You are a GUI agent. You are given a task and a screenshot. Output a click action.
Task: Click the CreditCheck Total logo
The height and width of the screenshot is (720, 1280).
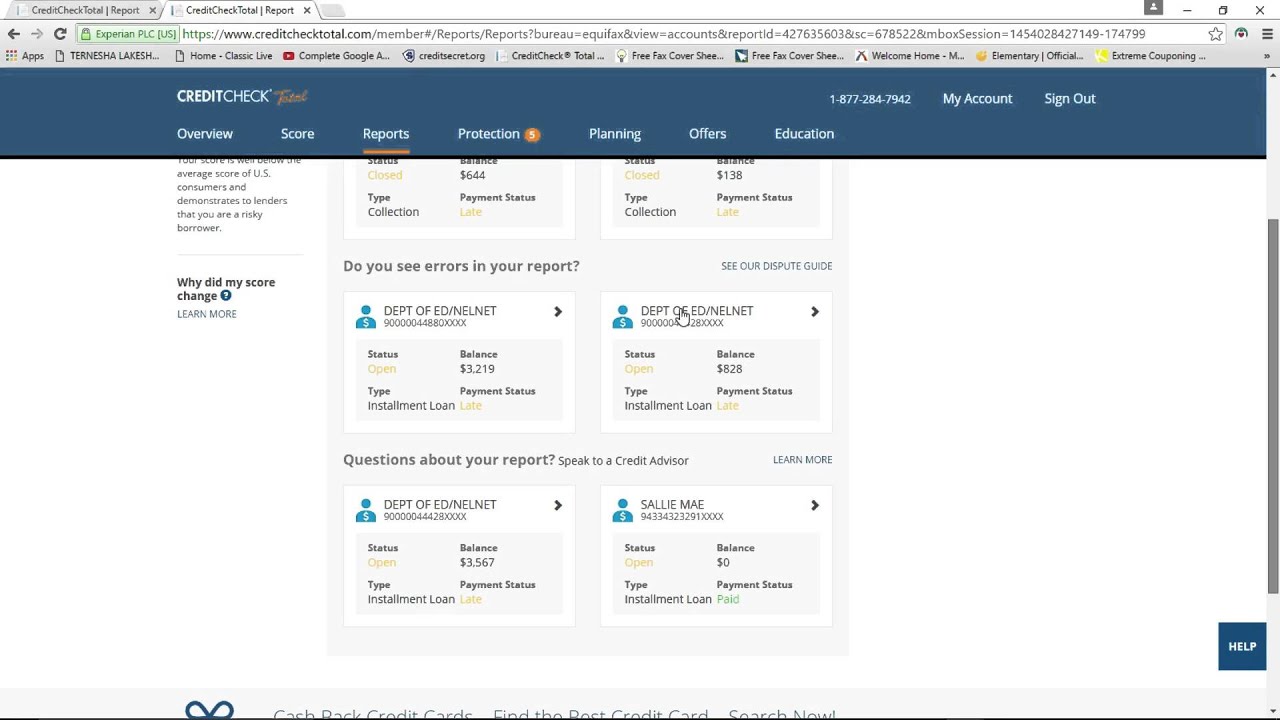[x=242, y=96]
